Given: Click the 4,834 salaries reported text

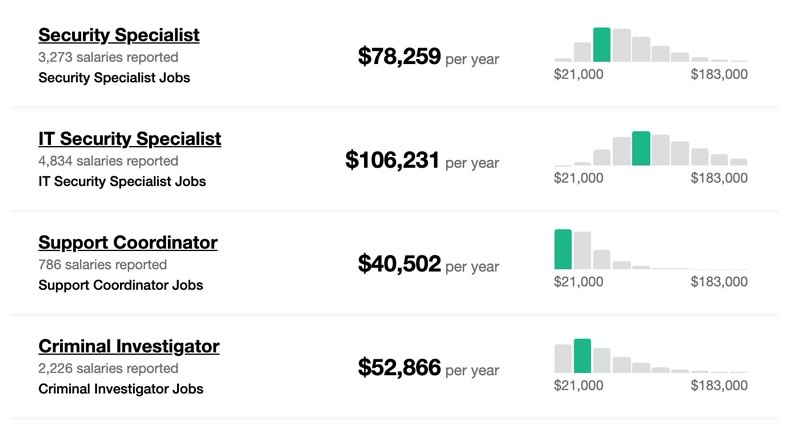Looking at the screenshot, I should pyautogui.click(x=108, y=161).
